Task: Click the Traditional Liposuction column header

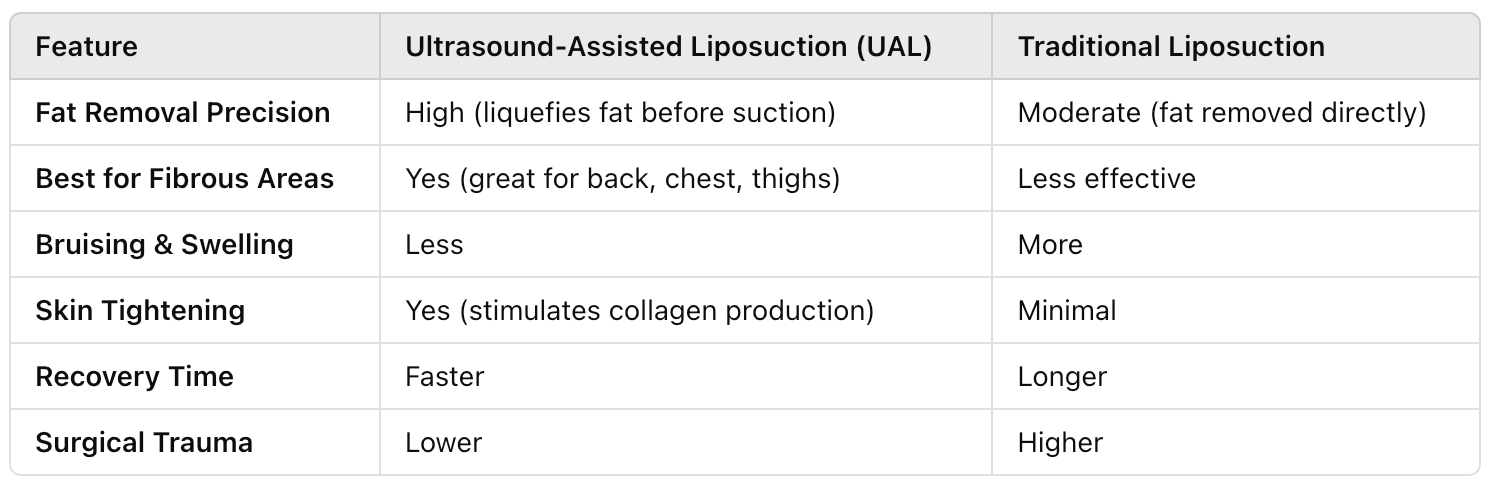Action: point(1171,46)
